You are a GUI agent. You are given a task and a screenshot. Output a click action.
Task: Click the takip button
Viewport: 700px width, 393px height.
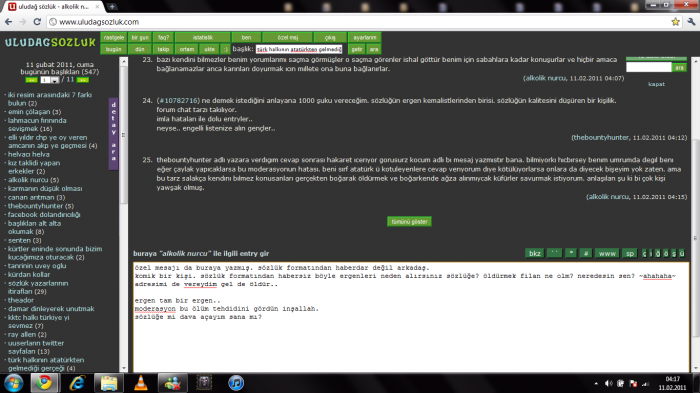pyautogui.click(x=163, y=49)
